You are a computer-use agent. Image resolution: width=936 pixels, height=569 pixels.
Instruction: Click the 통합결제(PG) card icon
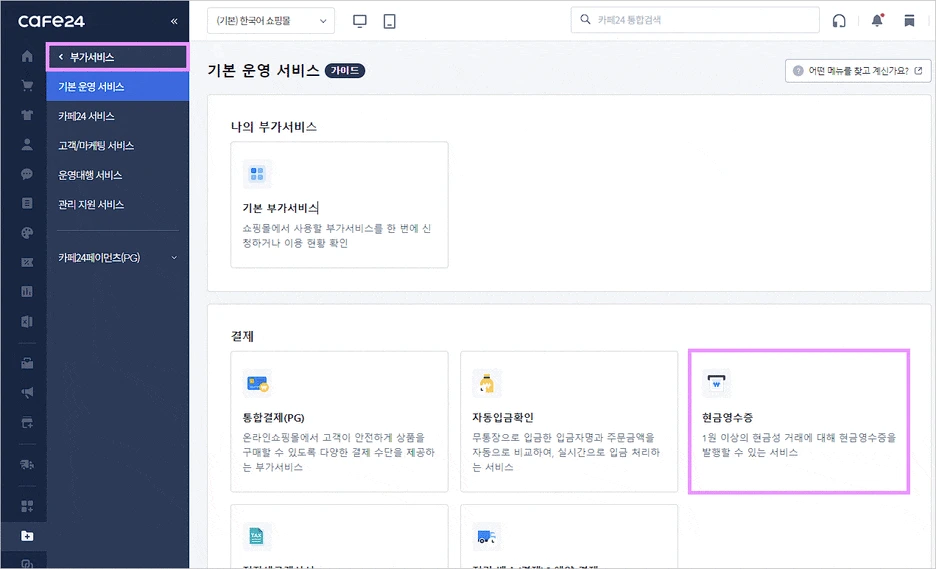point(257,383)
